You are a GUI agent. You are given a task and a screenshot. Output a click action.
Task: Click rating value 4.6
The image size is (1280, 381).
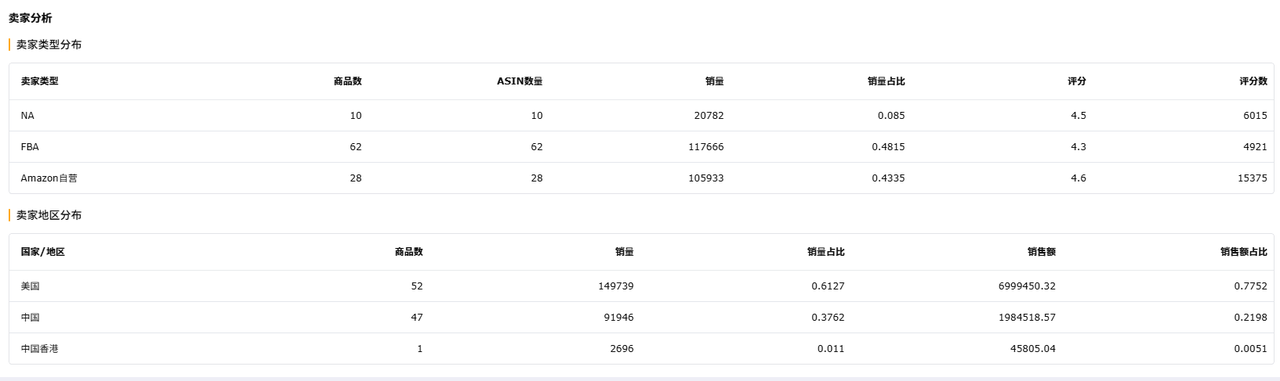point(1078,178)
